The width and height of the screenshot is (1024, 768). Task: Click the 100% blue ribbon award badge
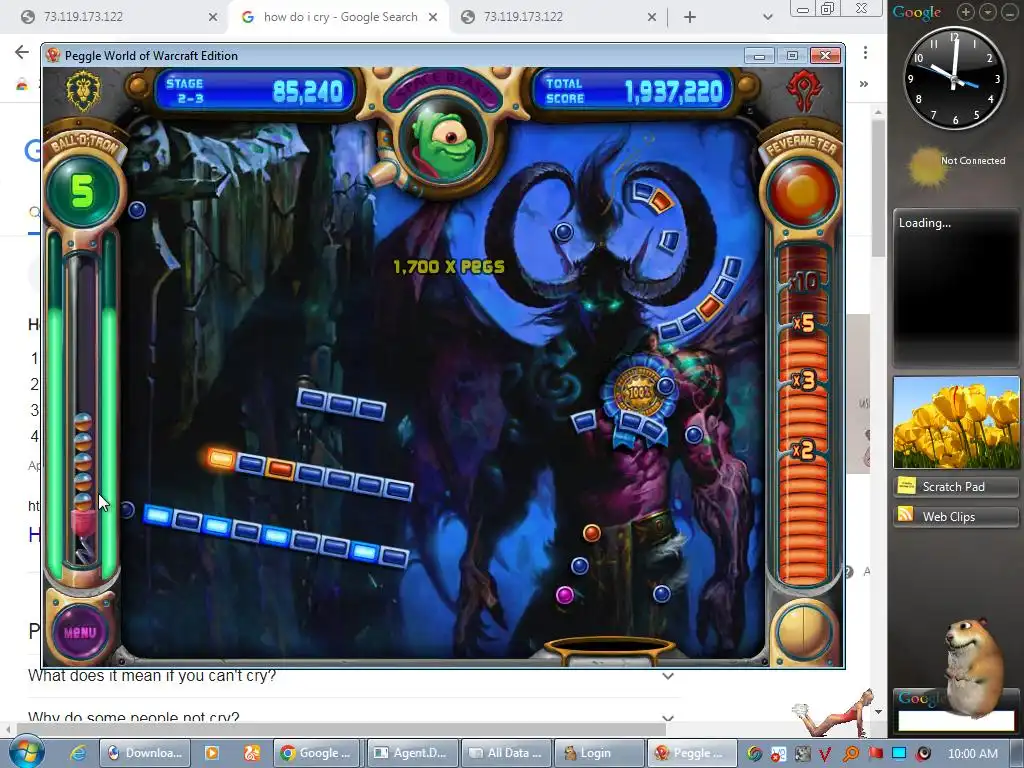[639, 392]
